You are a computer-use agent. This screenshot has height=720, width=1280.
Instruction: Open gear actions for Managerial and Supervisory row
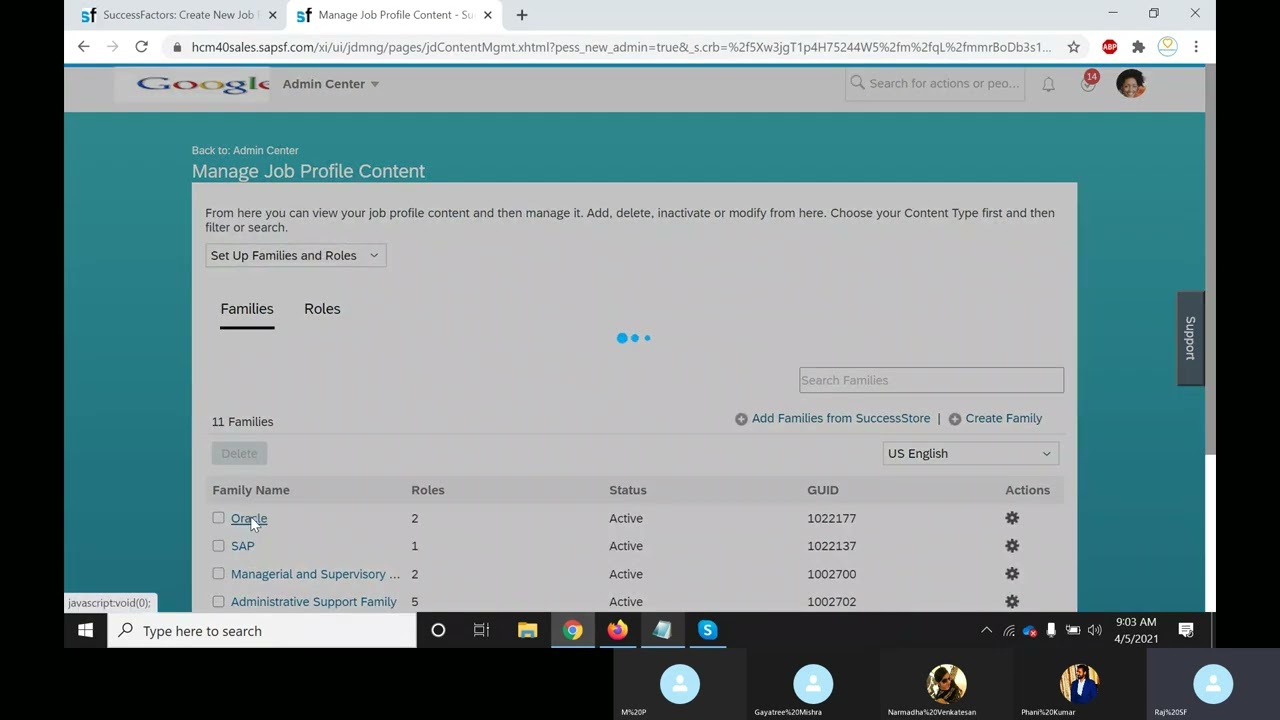pos(1012,574)
